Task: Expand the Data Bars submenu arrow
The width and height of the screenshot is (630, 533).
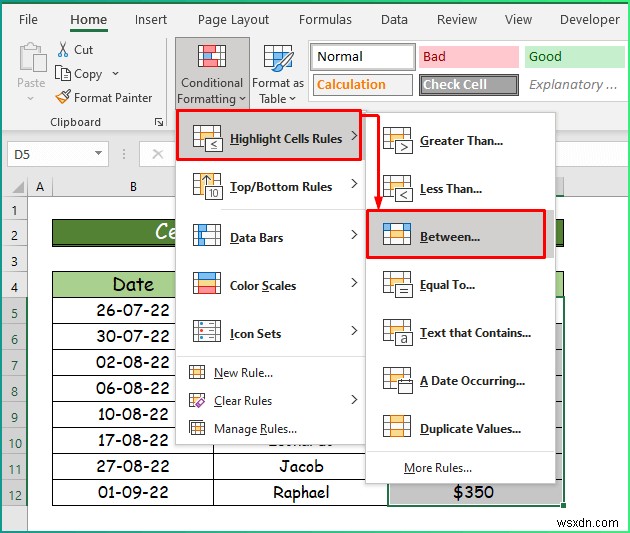Action: 354,235
